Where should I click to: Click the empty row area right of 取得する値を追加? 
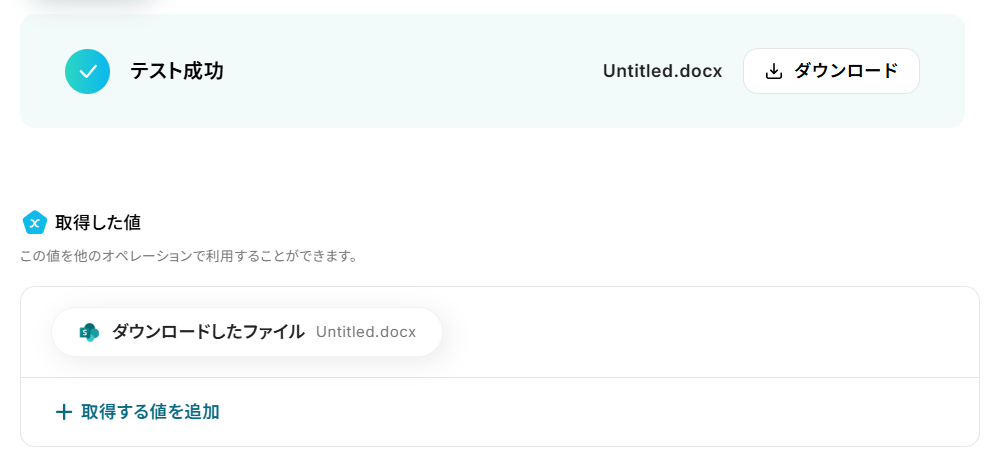600,412
